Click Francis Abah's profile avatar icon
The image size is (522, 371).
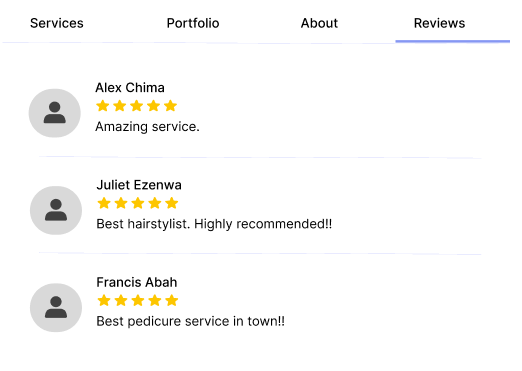(56, 308)
